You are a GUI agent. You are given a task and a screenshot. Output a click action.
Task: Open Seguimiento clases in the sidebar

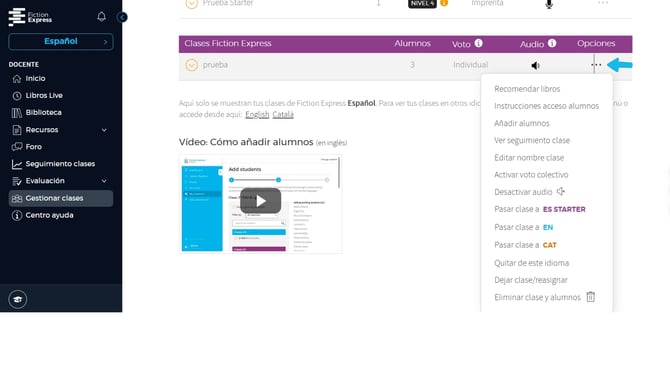click(61, 164)
